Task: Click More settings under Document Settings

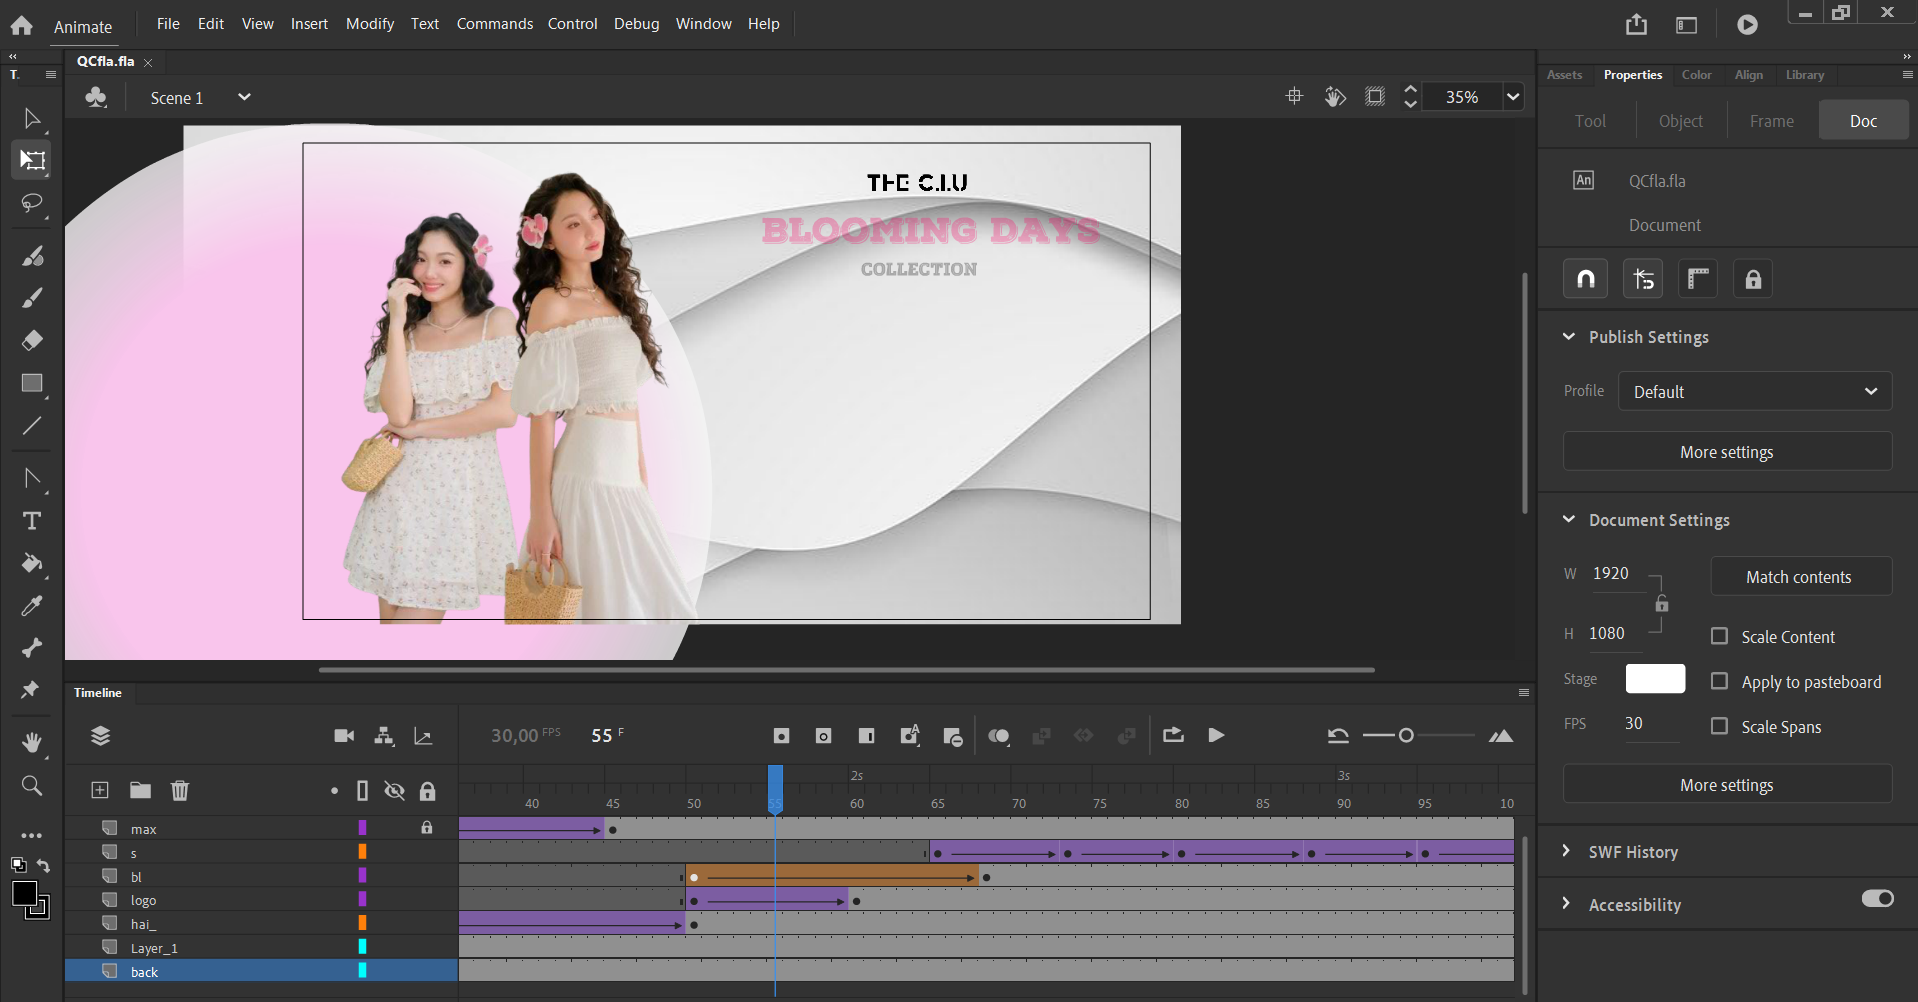Action: pos(1727,785)
